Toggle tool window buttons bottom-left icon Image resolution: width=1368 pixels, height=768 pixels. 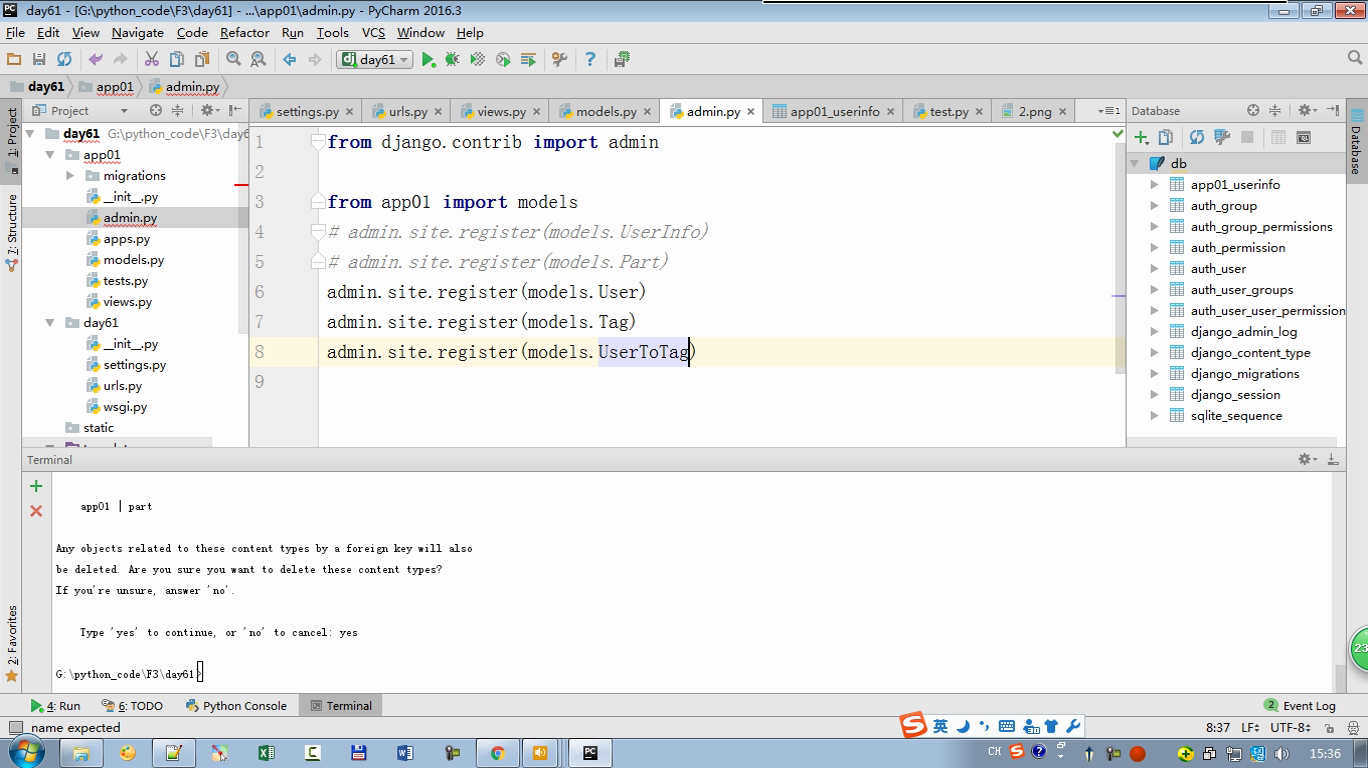click(x=14, y=728)
